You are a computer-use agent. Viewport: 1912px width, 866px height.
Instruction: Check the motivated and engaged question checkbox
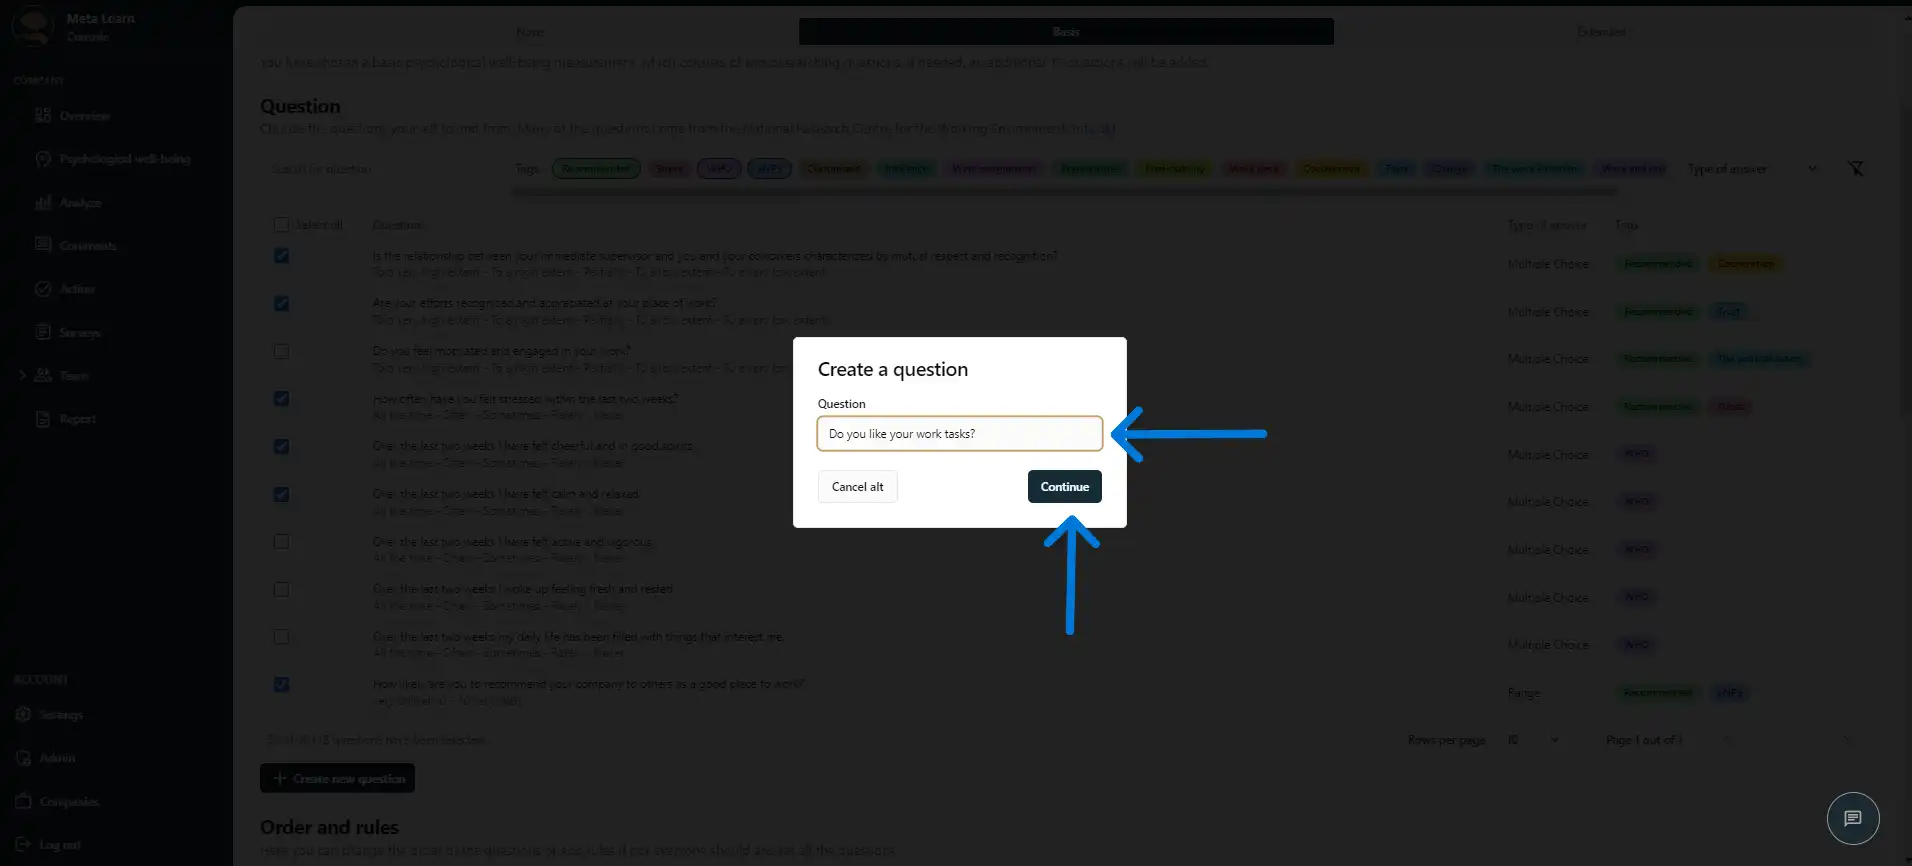(282, 352)
